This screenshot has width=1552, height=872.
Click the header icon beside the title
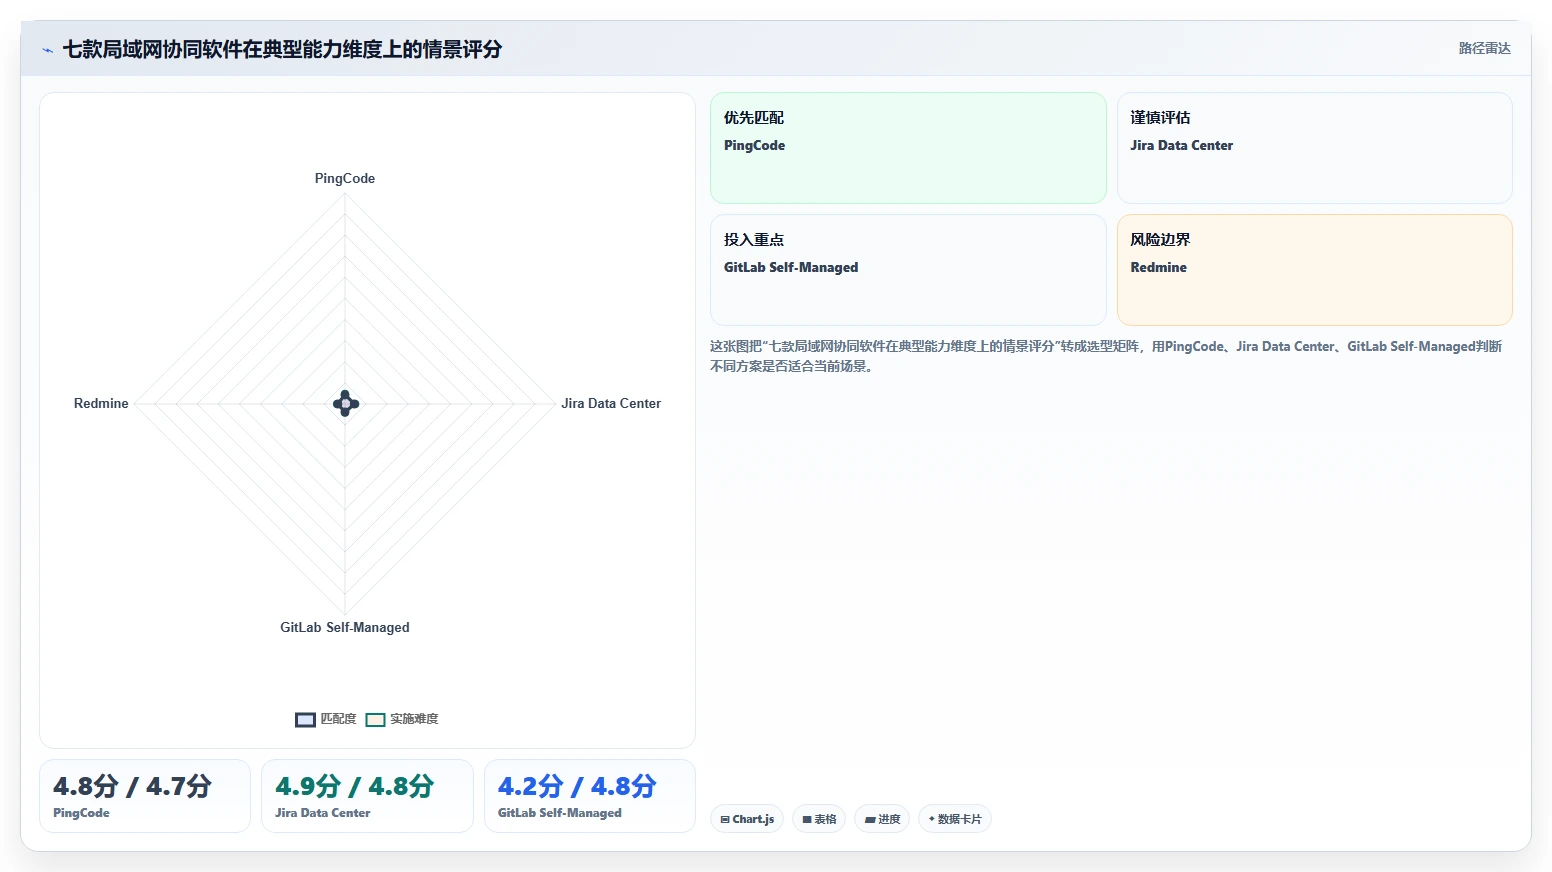point(47,50)
